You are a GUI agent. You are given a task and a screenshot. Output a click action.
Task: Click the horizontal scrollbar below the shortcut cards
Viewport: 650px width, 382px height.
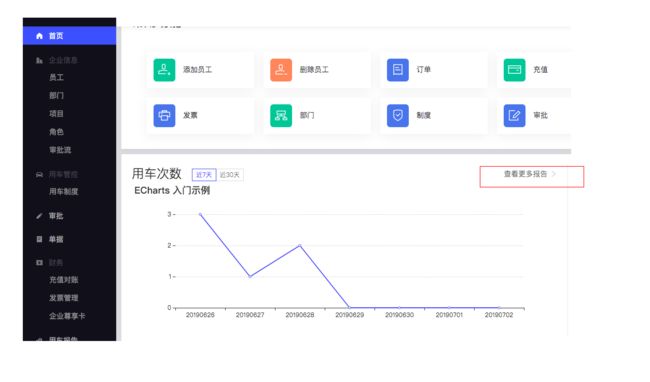pyautogui.click(x=346, y=152)
